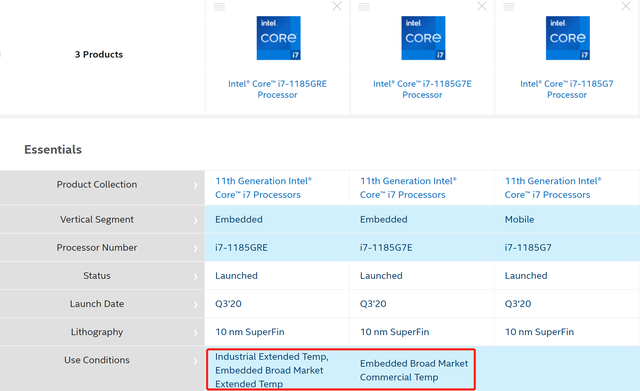Click the Intel Core i7 badge above i7-1185G7
Screen dimensions: 640x391
pos(568,38)
